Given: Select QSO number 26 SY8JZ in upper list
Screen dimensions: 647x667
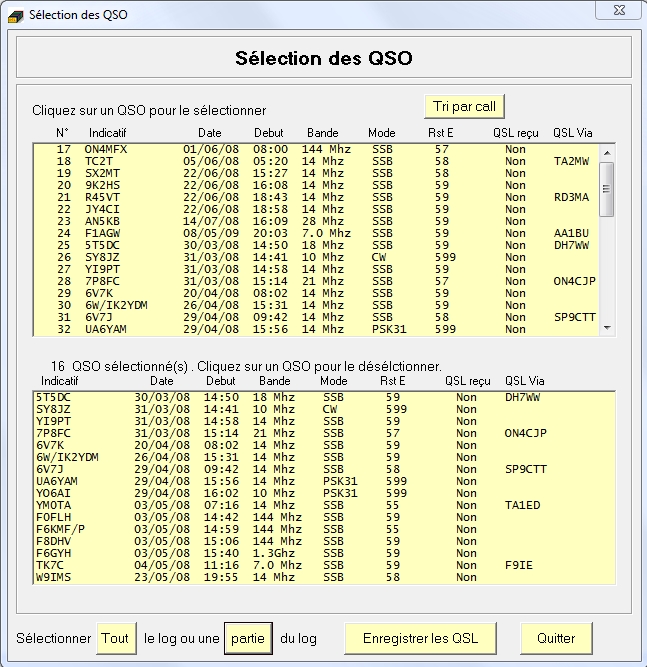Looking at the screenshot, I should 316,257.
